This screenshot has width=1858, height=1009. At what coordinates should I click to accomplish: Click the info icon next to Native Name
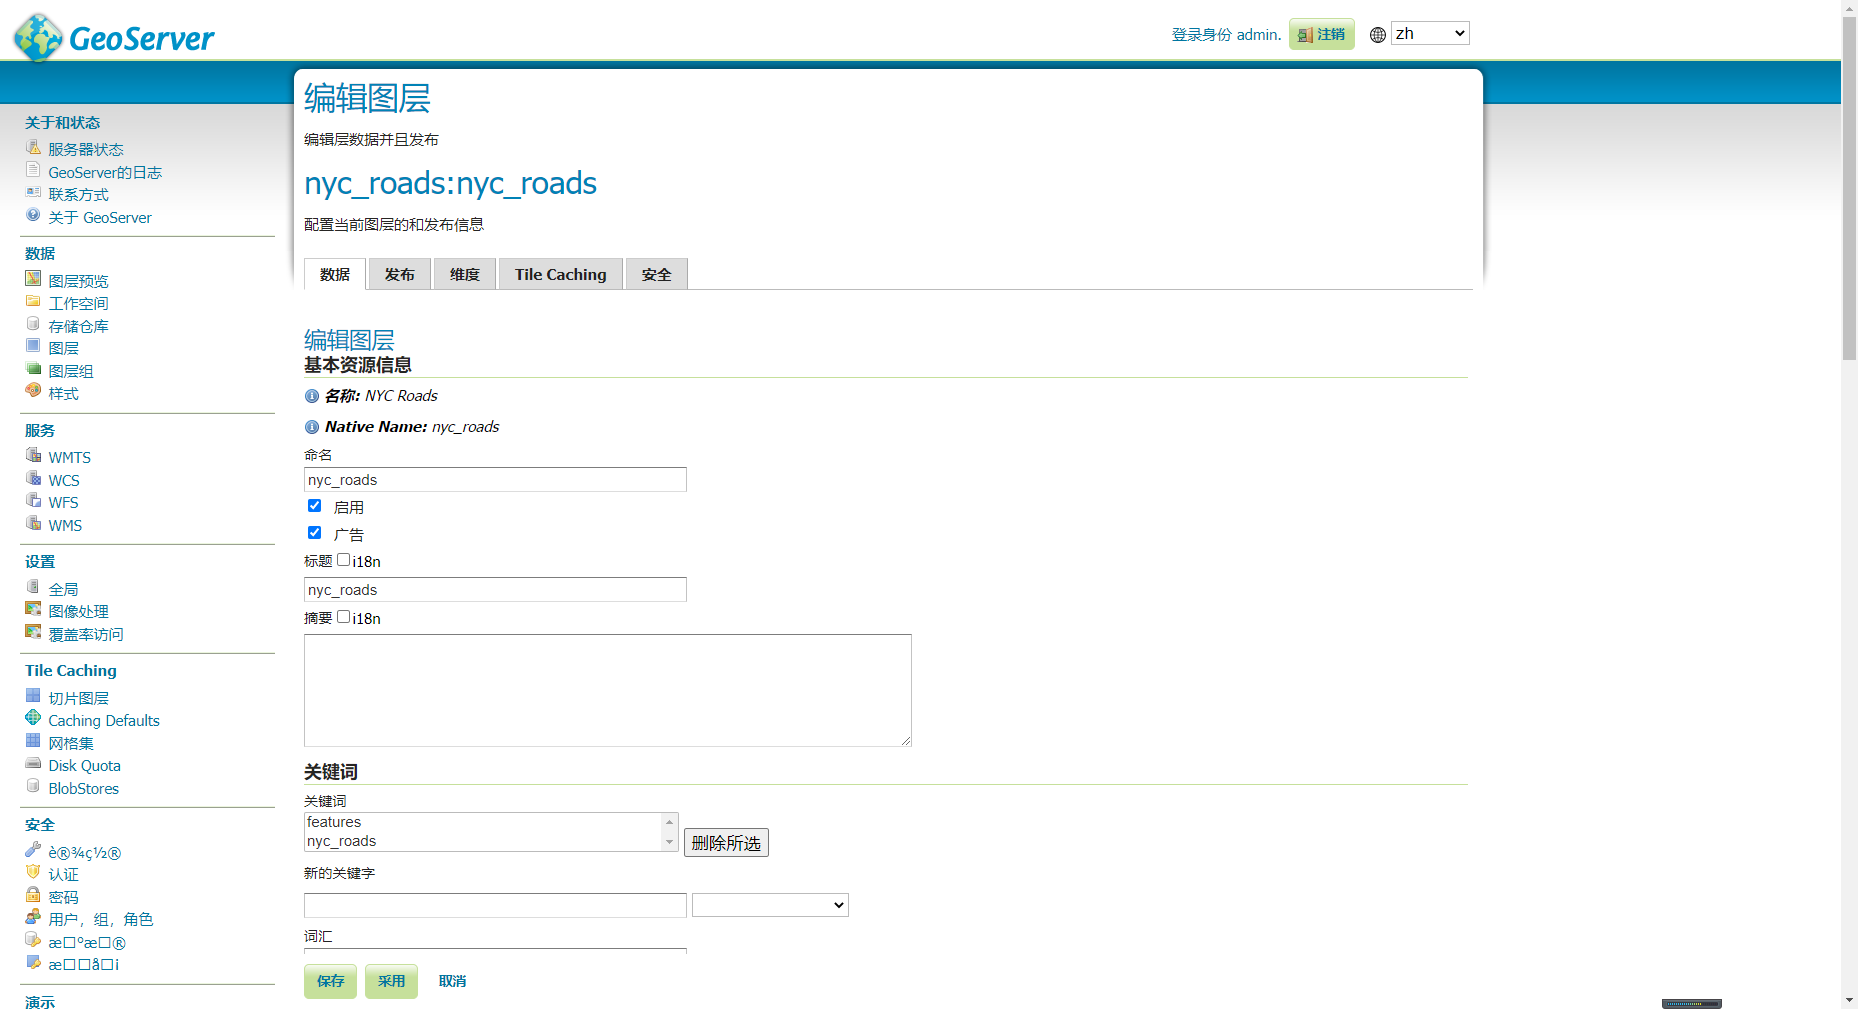(312, 427)
